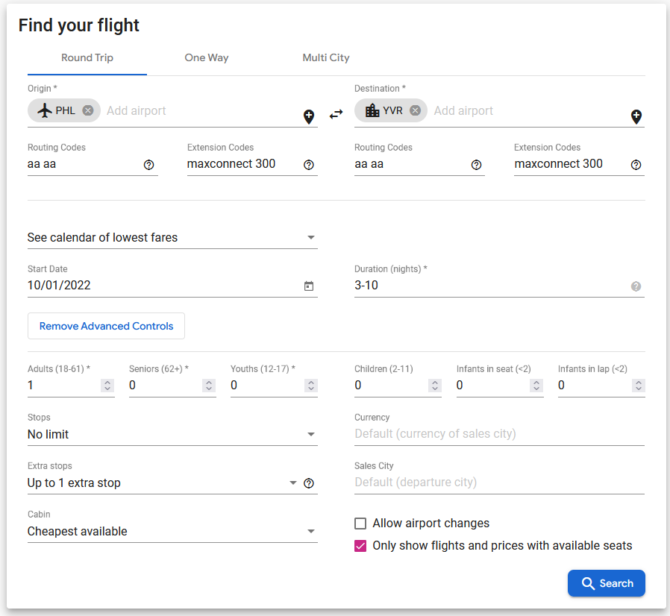Check the Allow airport changes checkbox

click(x=360, y=523)
